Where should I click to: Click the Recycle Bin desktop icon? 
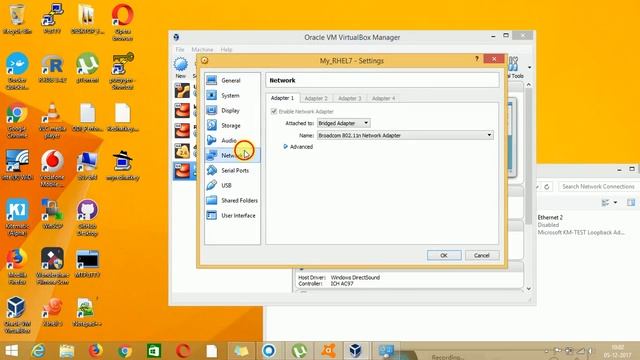pos(17,19)
